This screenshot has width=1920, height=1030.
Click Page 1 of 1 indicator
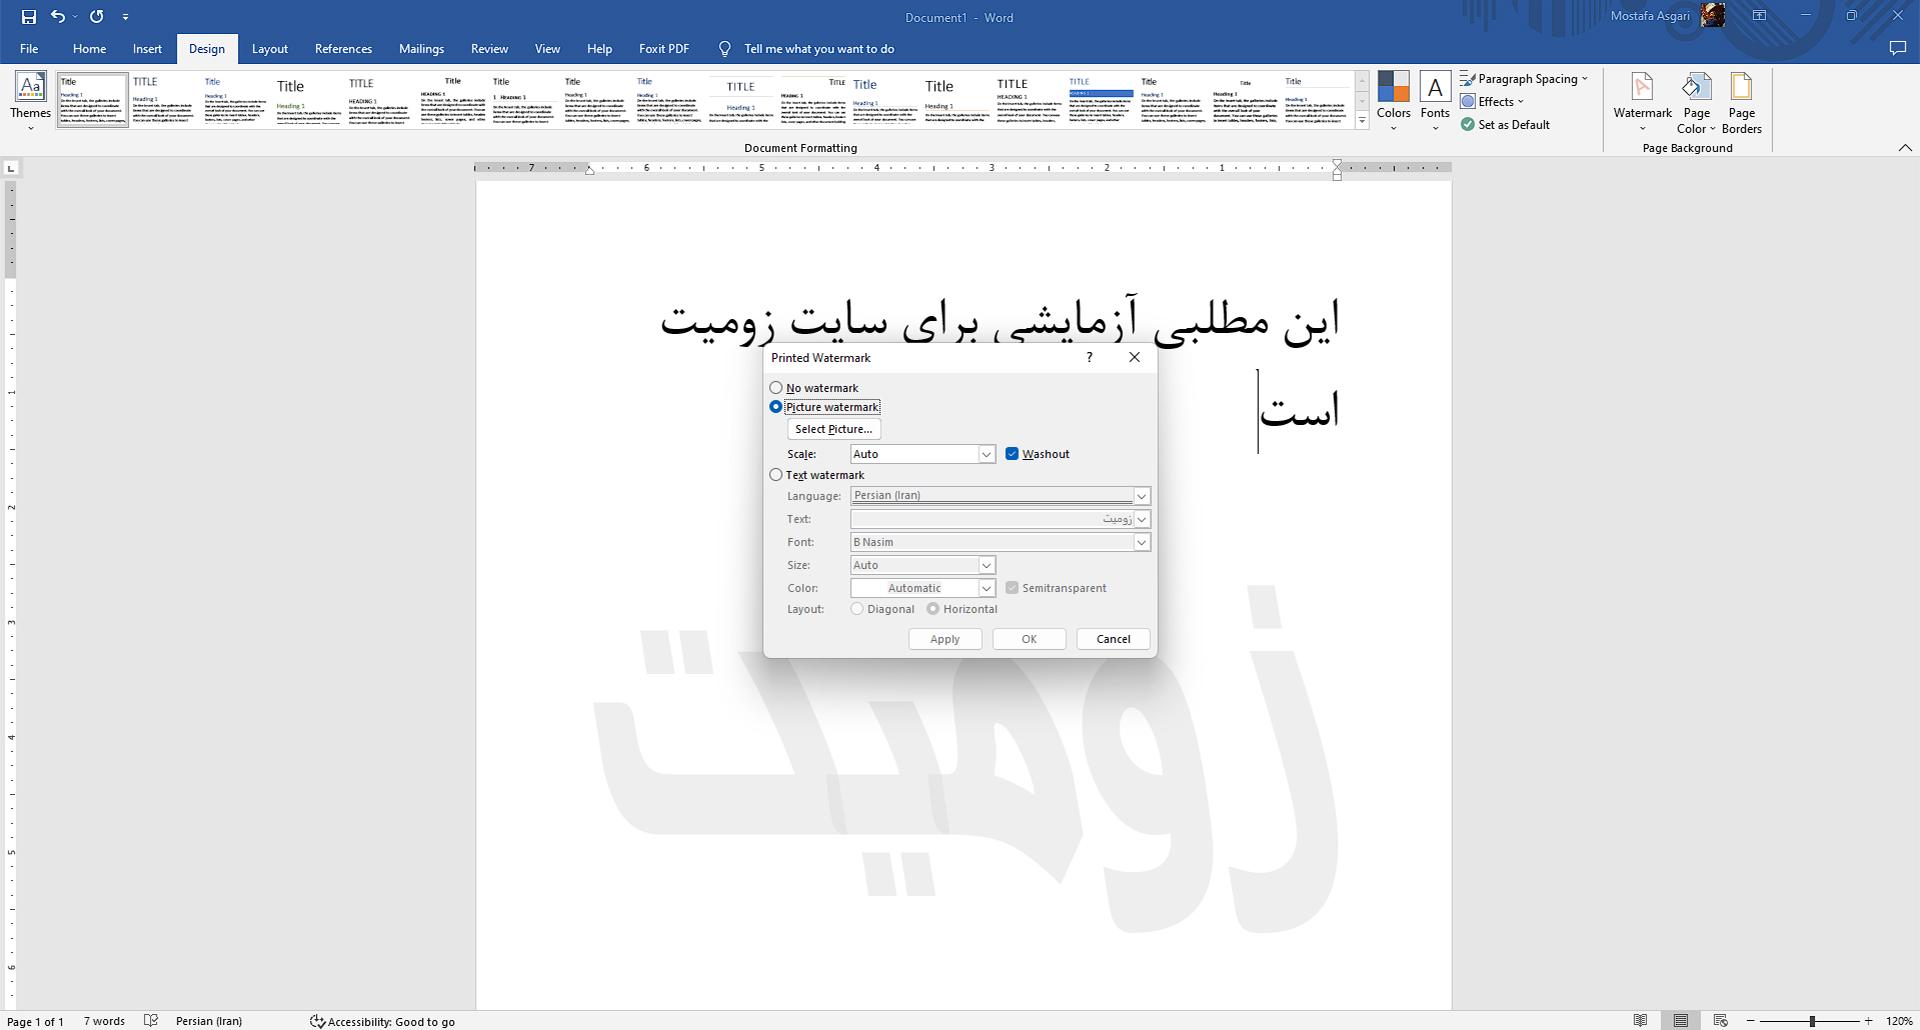pyautogui.click(x=36, y=1021)
